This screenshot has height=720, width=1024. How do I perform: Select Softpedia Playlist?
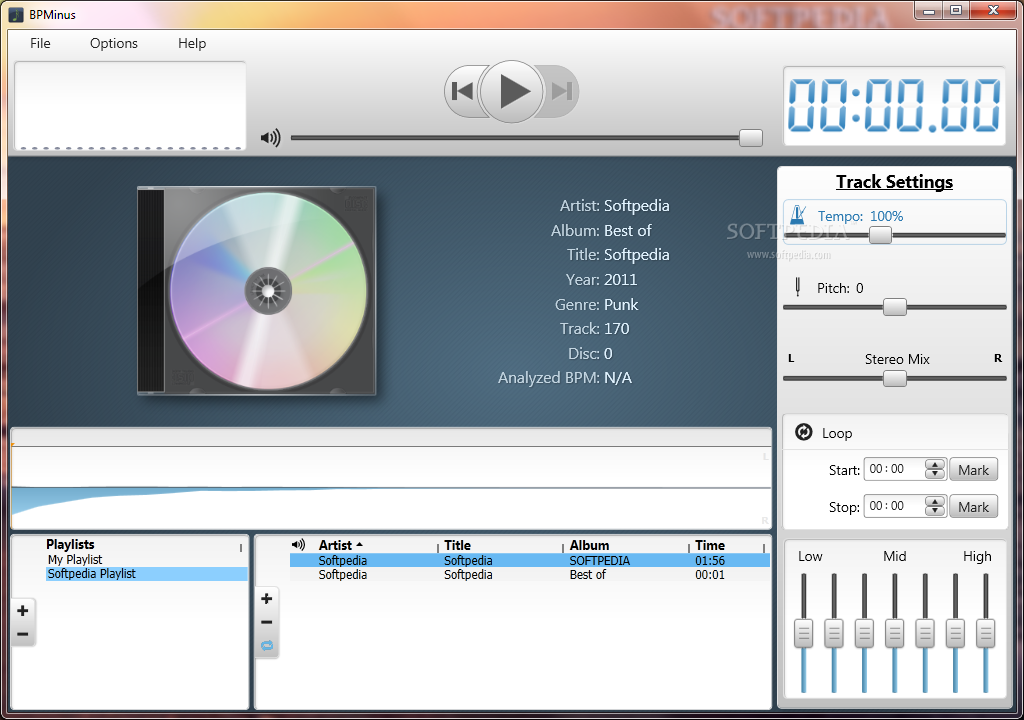[146, 574]
